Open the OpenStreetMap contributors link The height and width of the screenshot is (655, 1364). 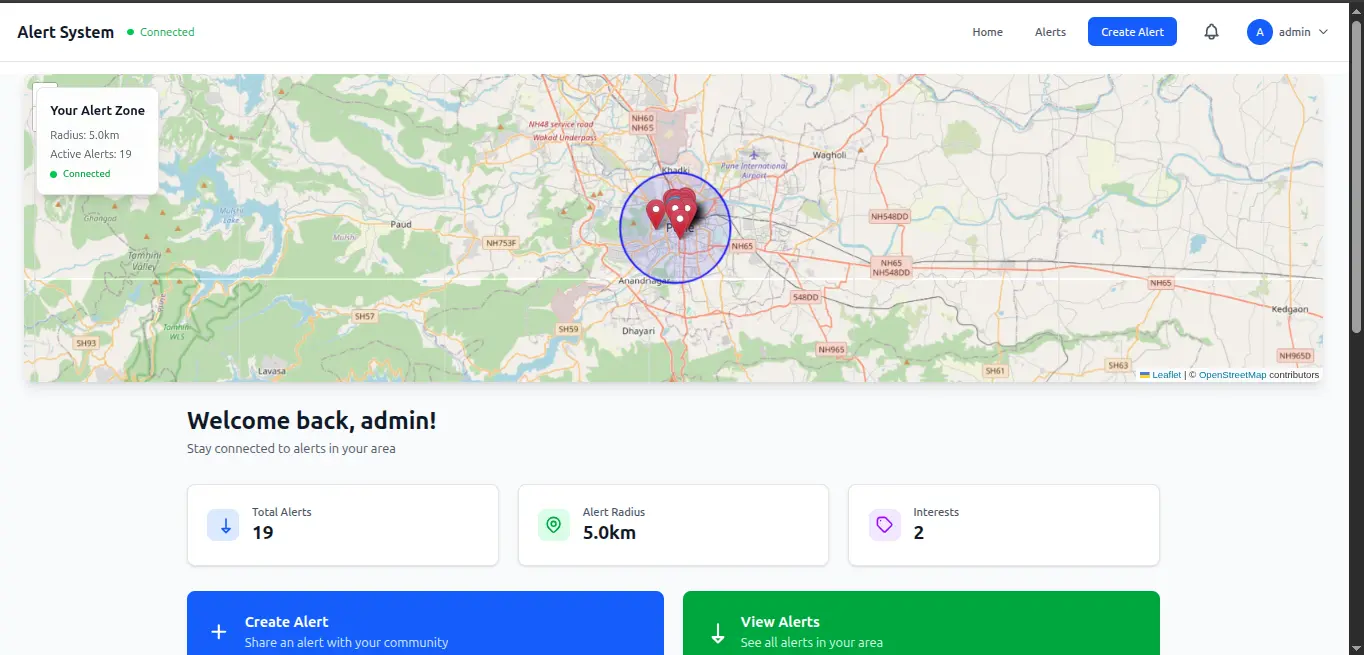(1232, 375)
